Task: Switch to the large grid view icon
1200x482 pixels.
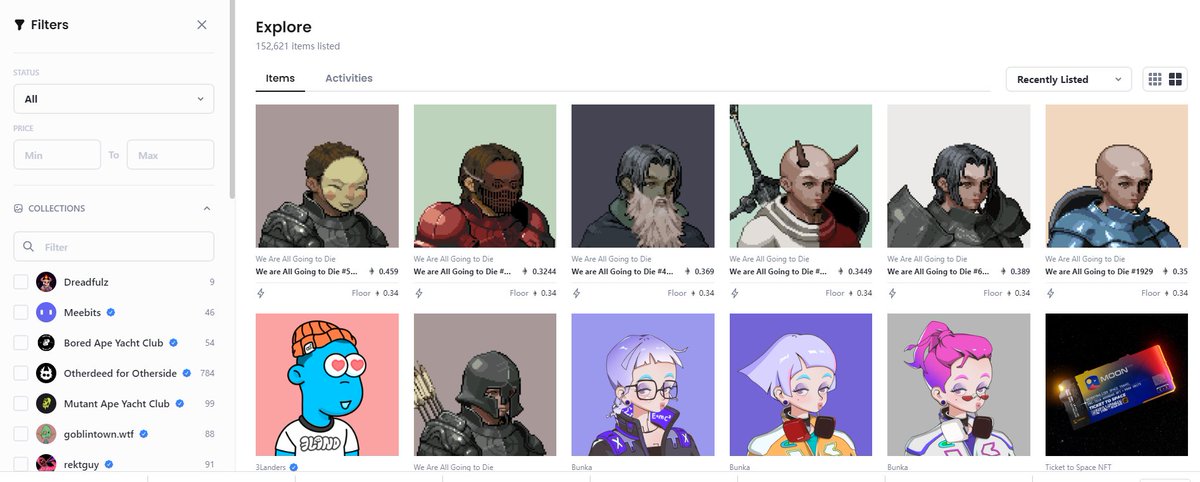Action: point(1176,79)
